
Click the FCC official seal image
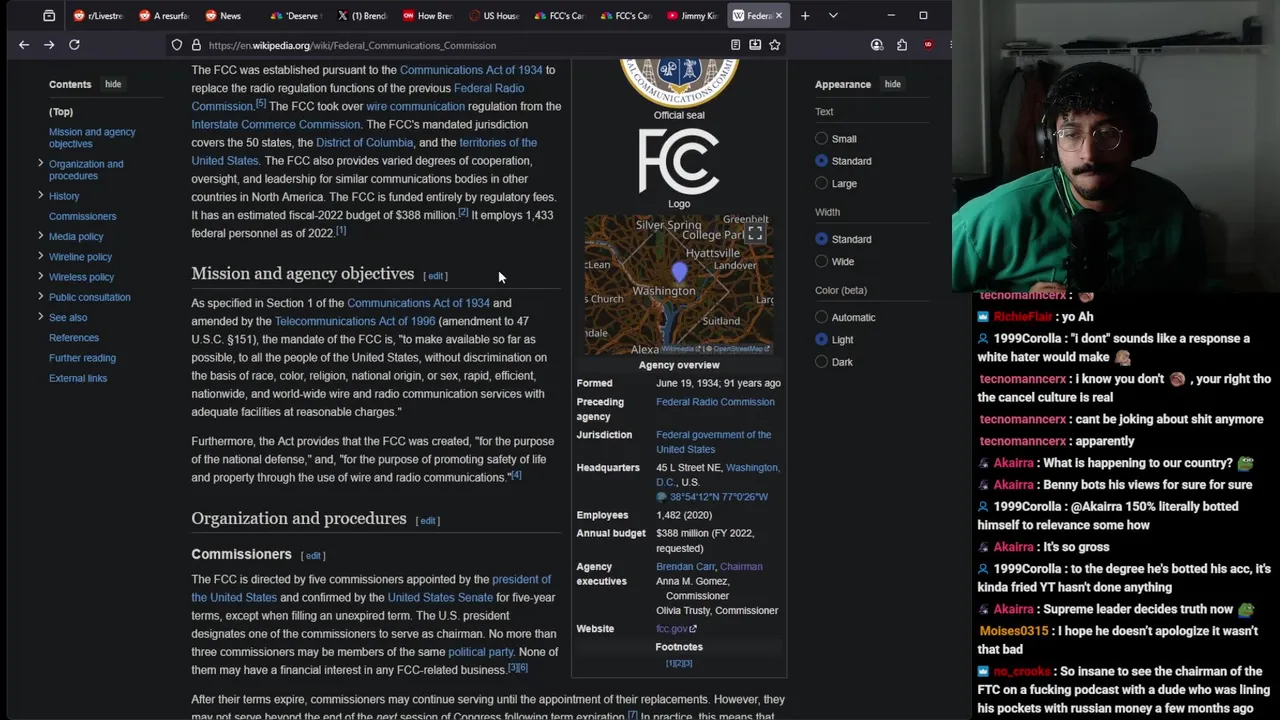[x=679, y=83]
